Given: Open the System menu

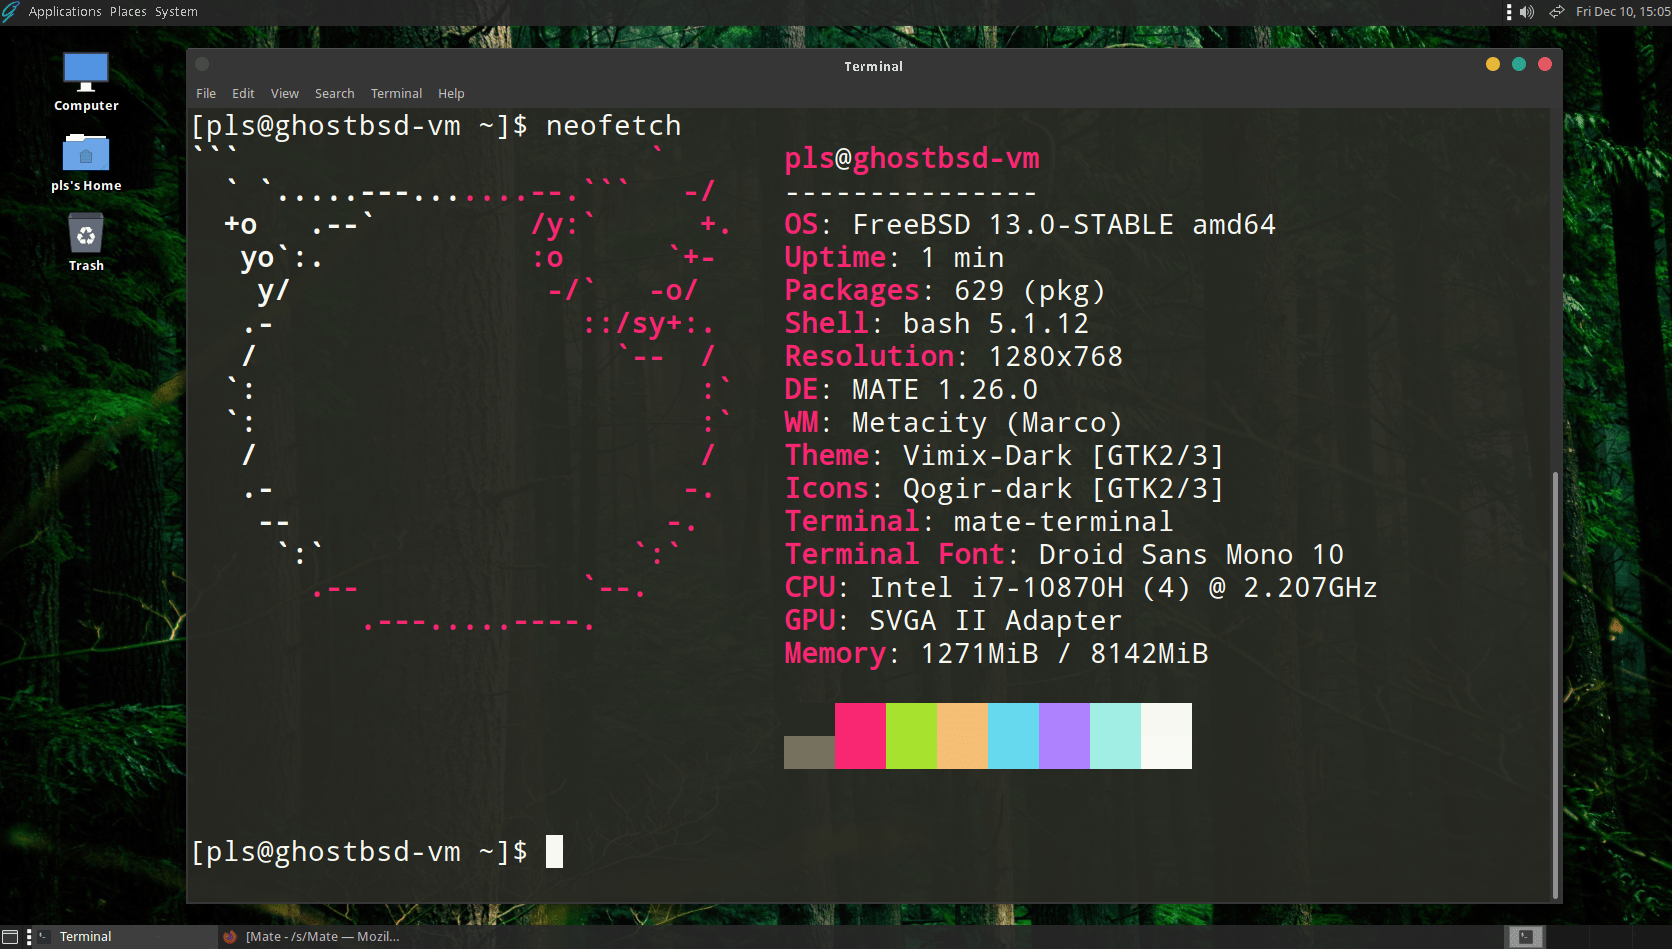Looking at the screenshot, I should point(176,12).
